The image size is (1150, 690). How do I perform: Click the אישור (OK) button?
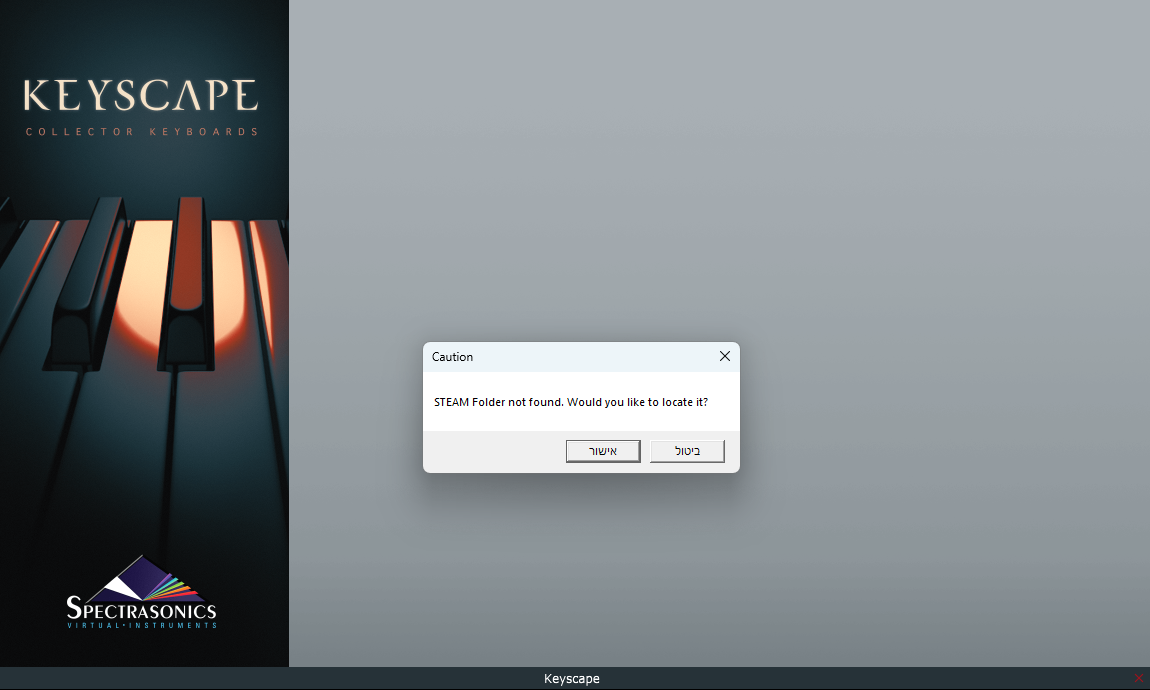point(602,451)
